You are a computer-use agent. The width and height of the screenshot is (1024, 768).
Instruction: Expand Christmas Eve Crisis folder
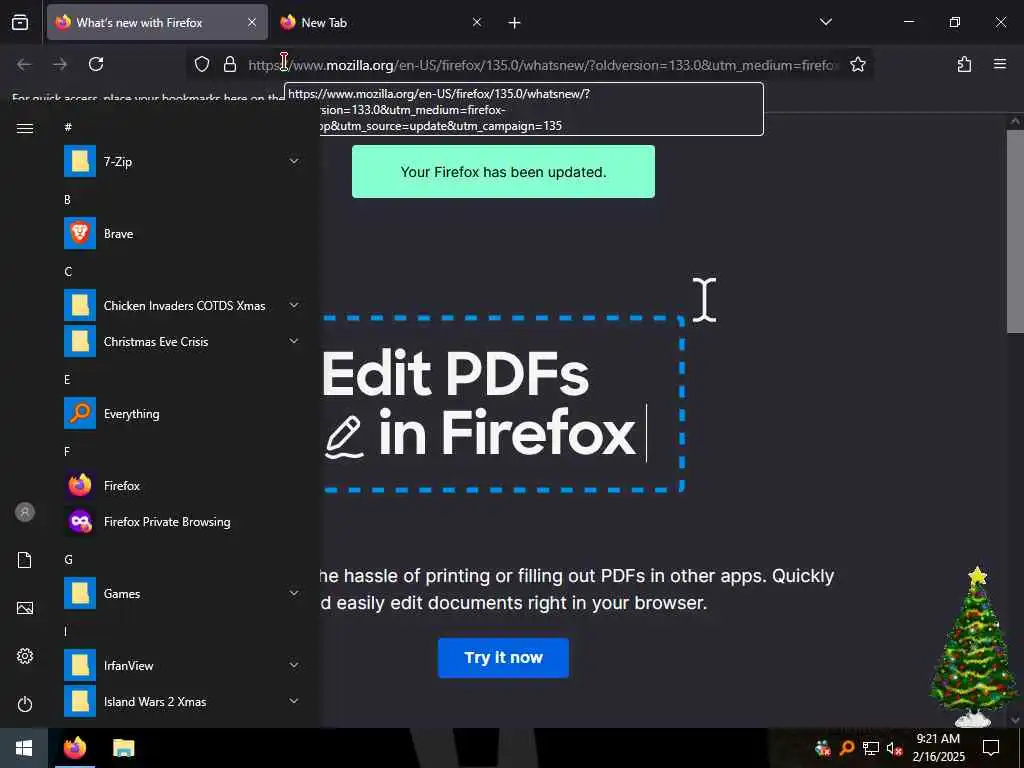(183, 342)
